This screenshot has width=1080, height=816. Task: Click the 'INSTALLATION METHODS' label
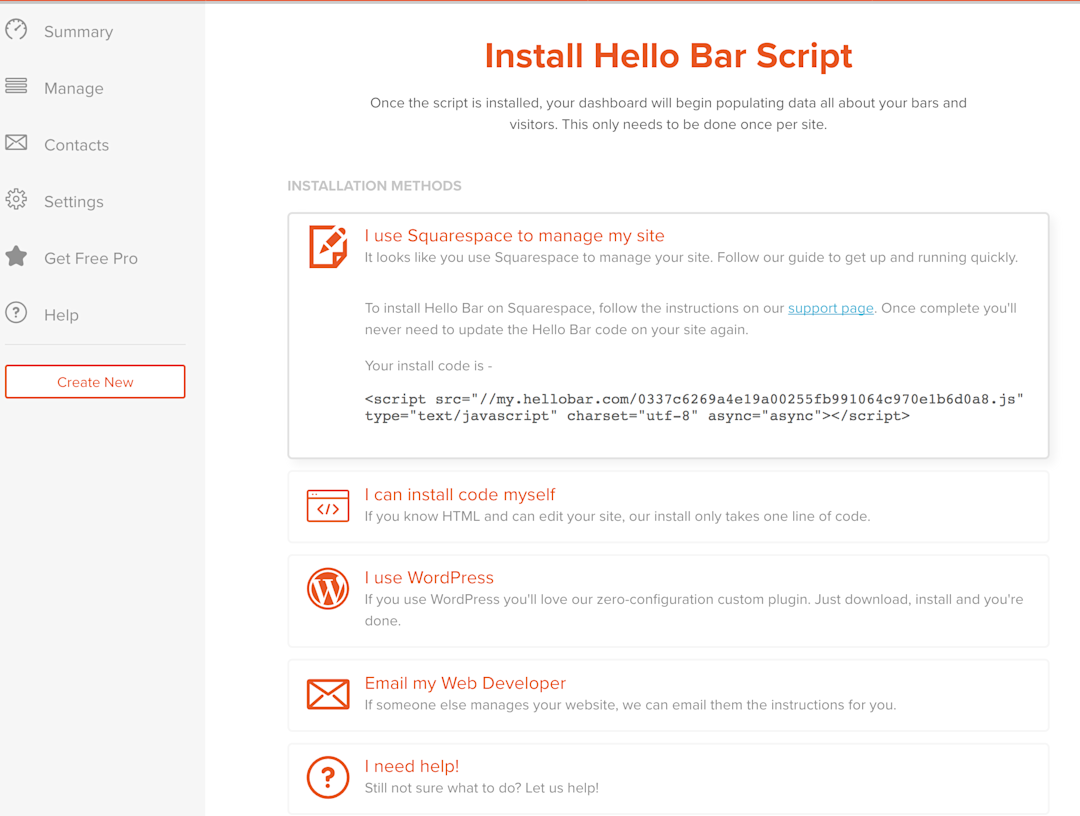click(375, 186)
